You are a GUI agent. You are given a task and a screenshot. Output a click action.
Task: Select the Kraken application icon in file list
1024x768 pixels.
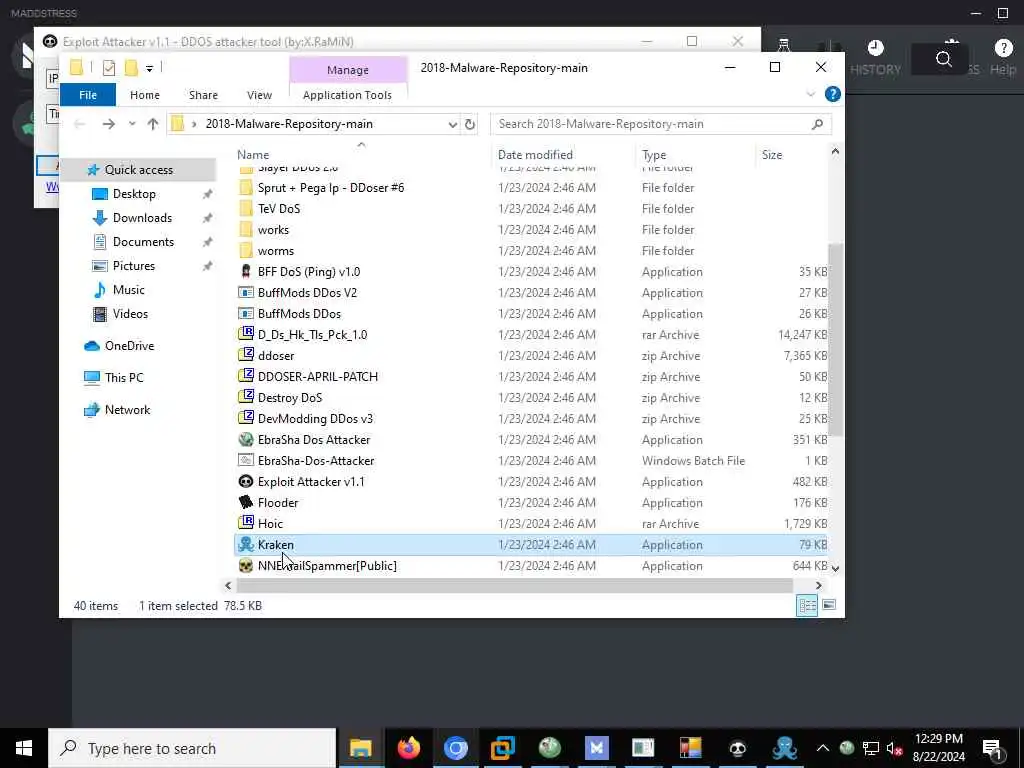tap(246, 544)
